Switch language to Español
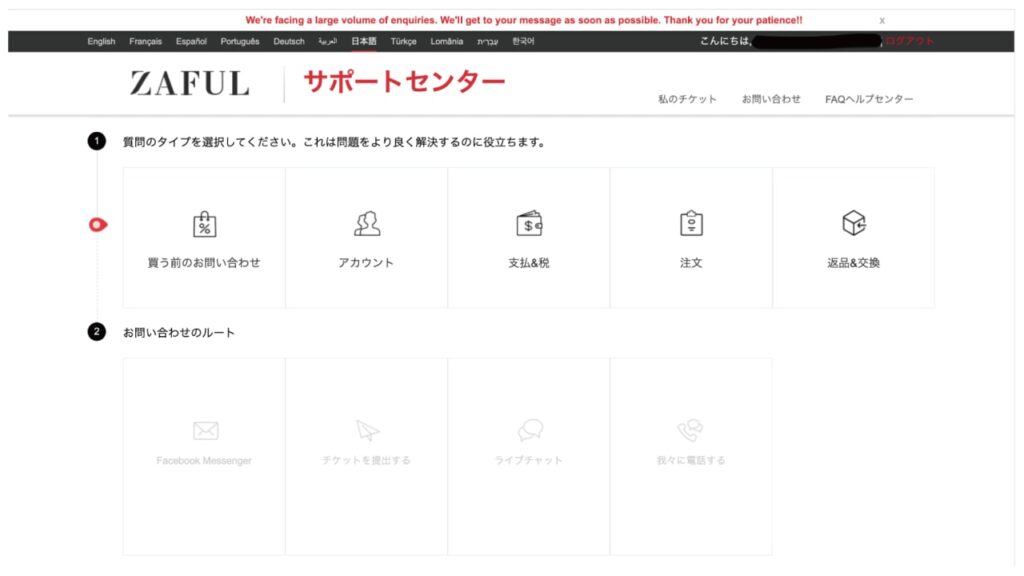The width and height of the screenshot is (1024, 576). 191,41
